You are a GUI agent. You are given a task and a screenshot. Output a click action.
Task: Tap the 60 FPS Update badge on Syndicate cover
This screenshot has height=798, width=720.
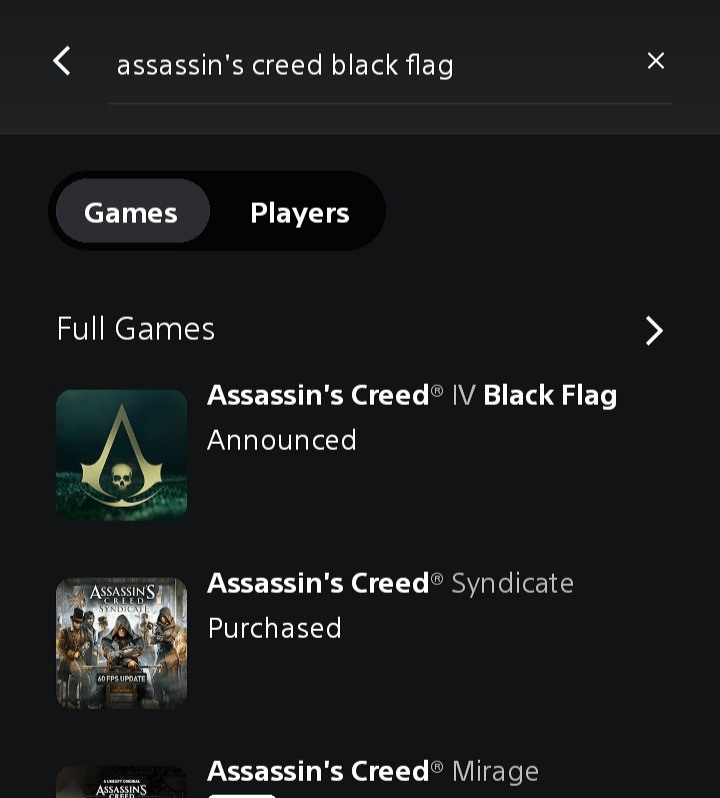[121, 679]
